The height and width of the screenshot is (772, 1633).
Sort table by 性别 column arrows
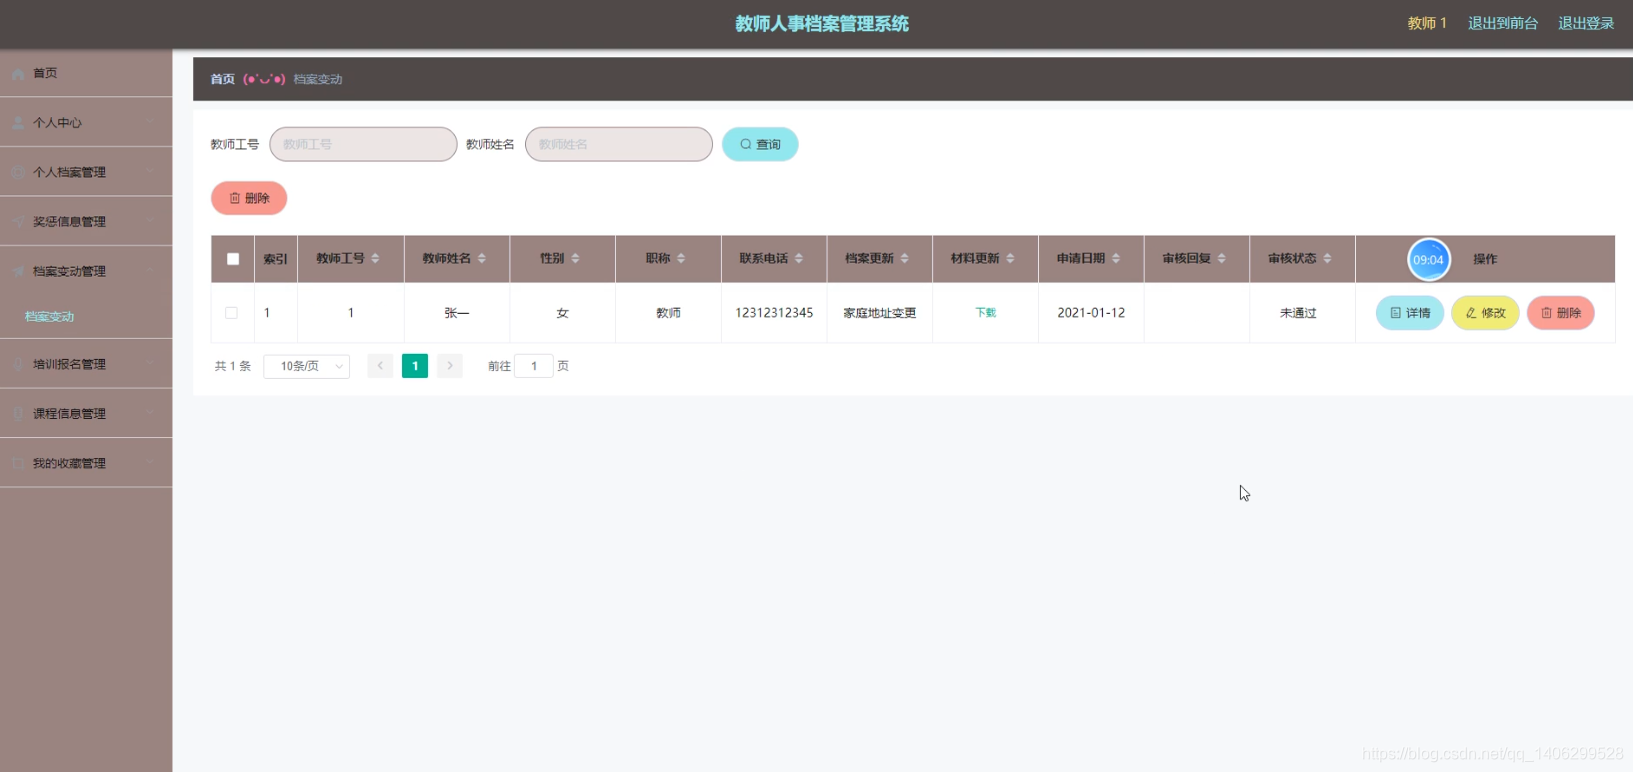point(575,259)
